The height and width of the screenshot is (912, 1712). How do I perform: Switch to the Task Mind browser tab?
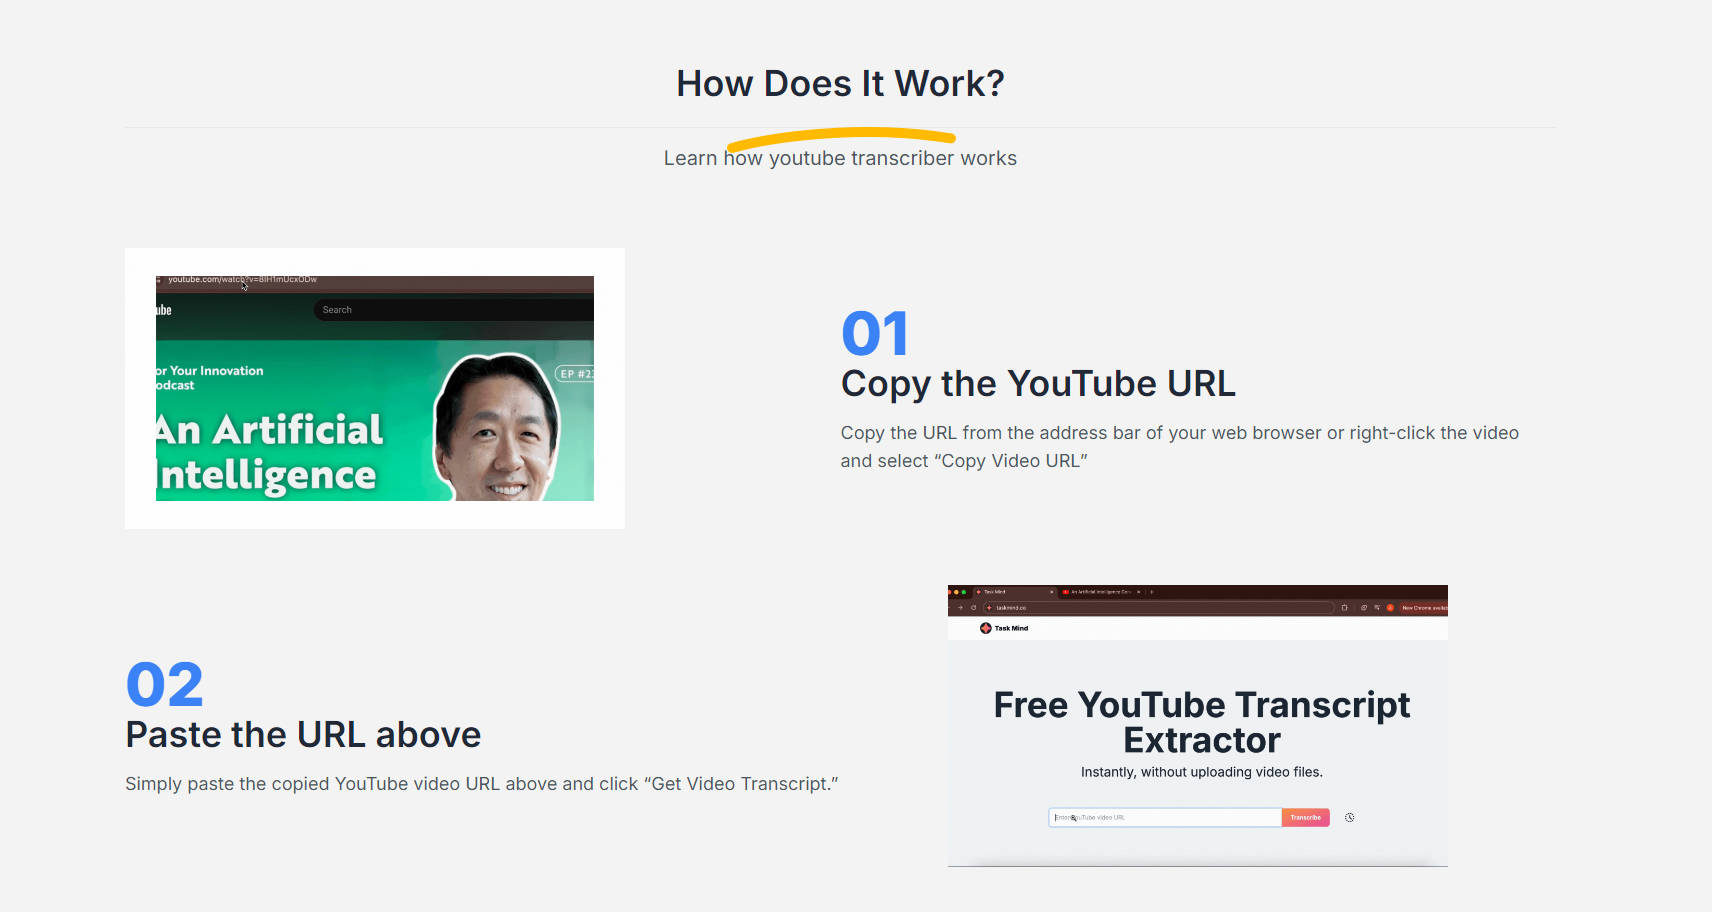995,592
